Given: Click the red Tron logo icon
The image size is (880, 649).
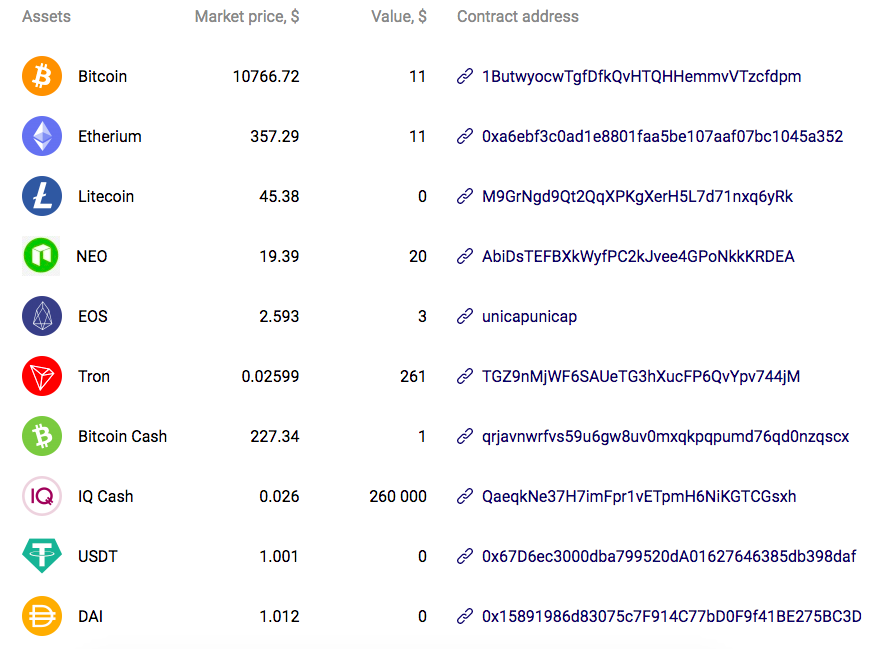Looking at the screenshot, I should point(42,376).
